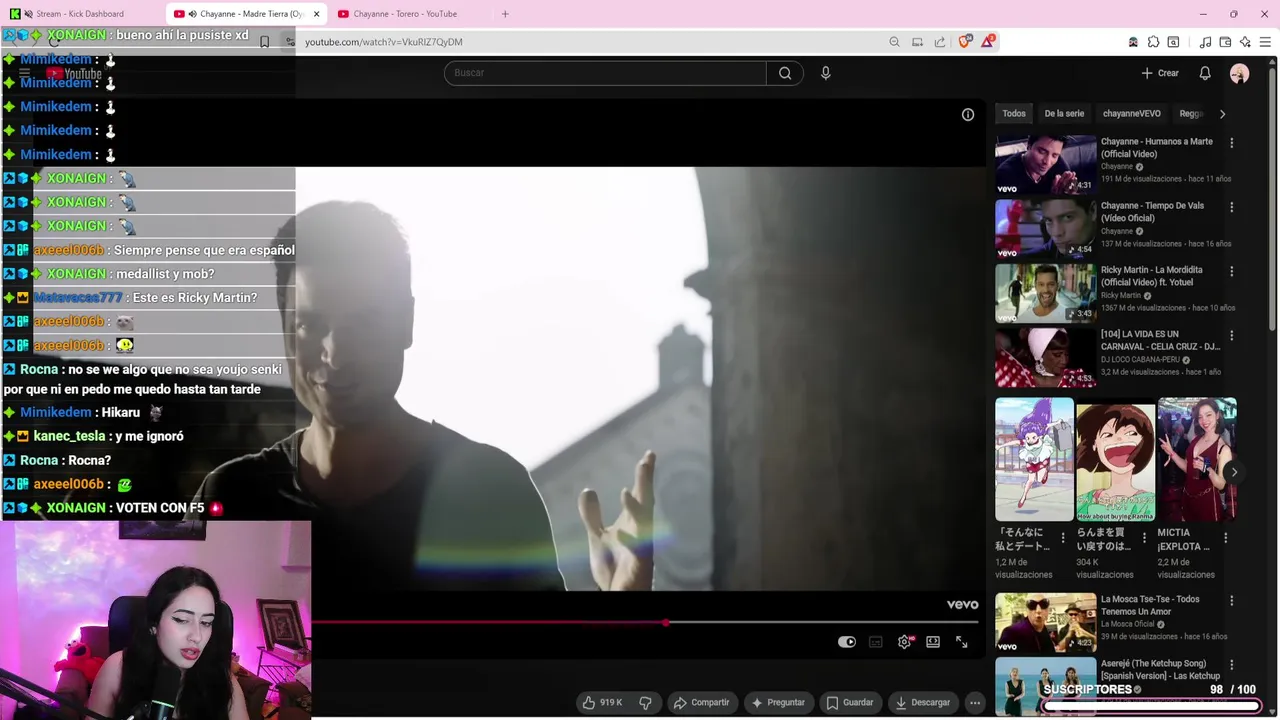Click the colorful avatar extension icon in toolbar
1280x720 pixels.
(1133, 42)
